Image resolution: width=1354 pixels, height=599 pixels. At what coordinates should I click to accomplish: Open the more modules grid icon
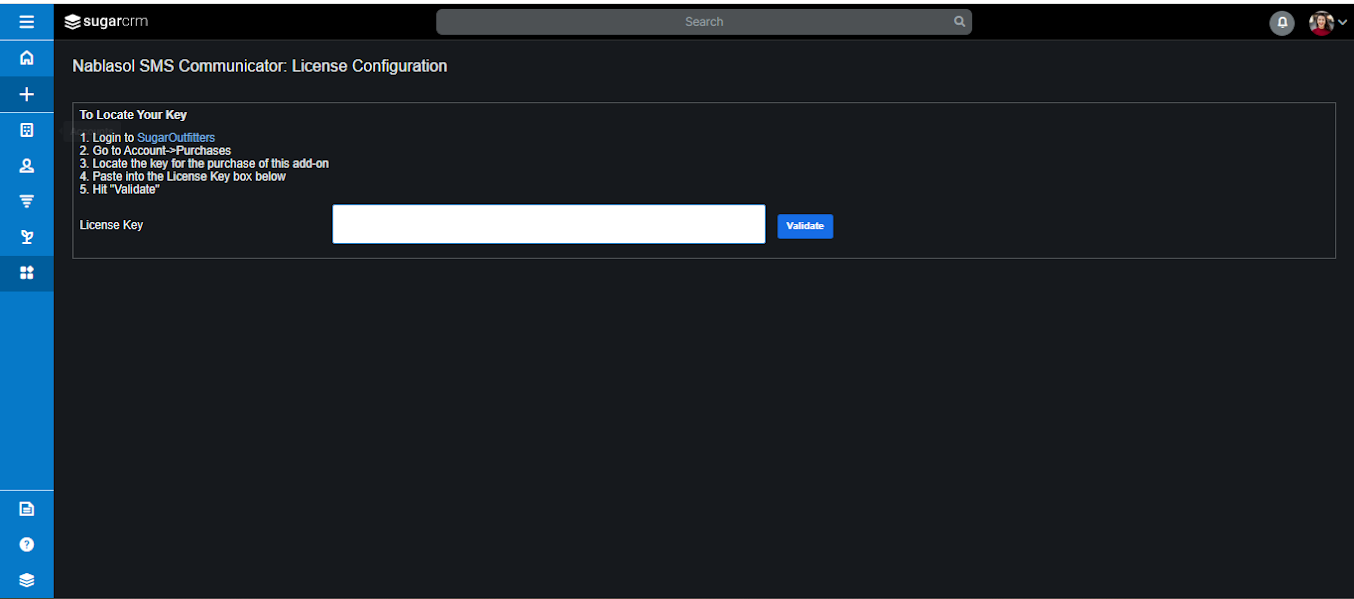[27, 272]
